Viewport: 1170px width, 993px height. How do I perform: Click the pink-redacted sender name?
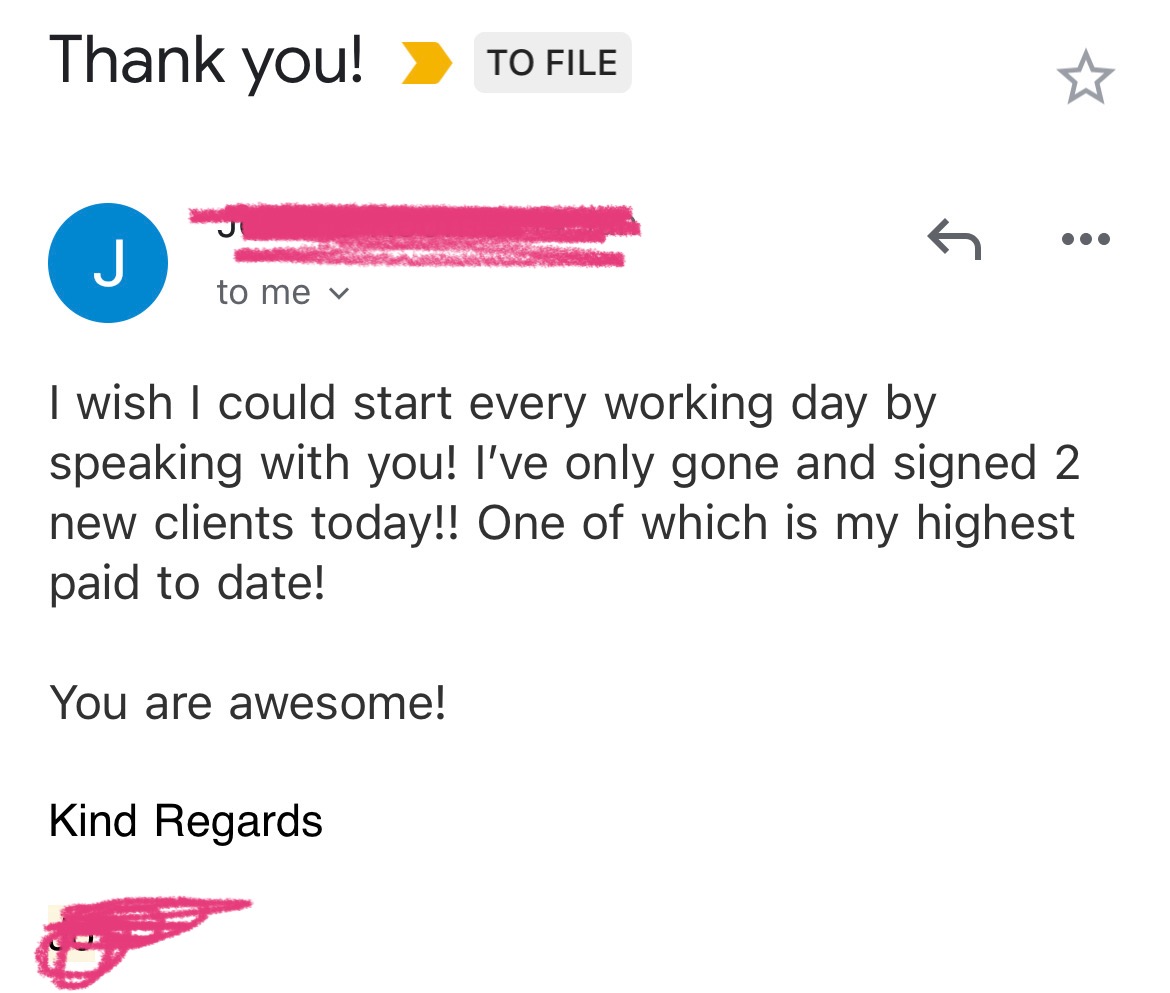pos(415,235)
